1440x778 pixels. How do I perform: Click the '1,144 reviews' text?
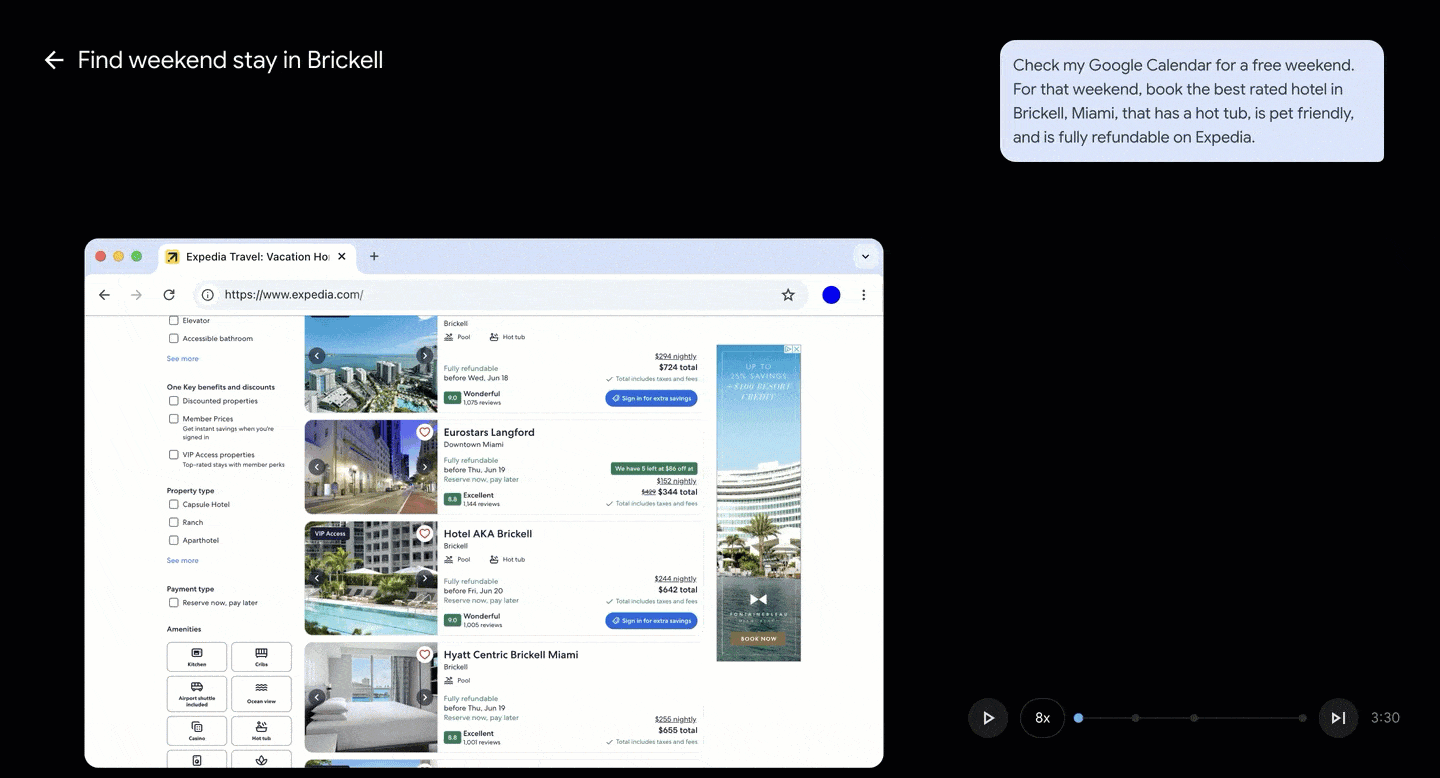tap(482, 504)
